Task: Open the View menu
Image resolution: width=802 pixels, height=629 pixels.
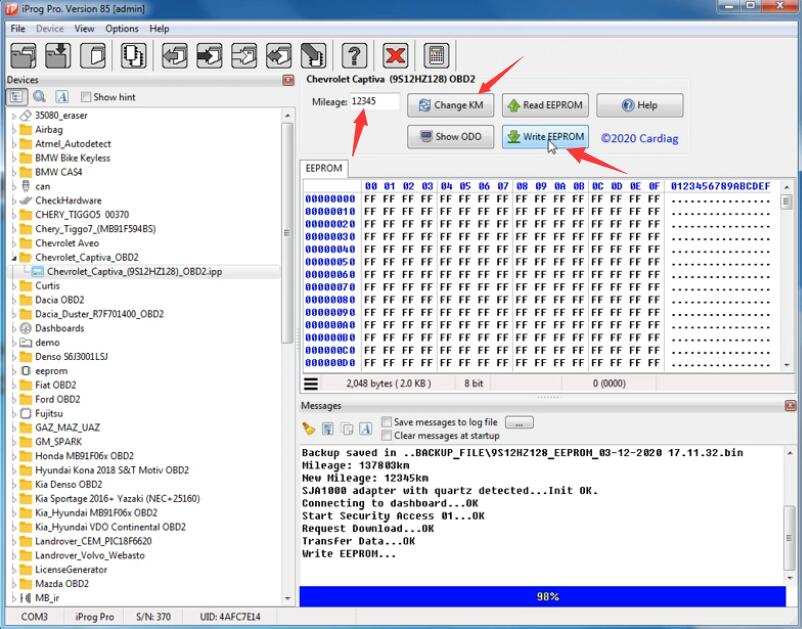Action: (x=84, y=29)
